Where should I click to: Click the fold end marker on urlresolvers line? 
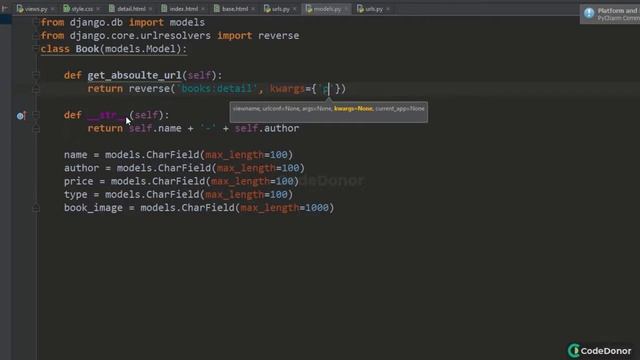click(x=36, y=36)
